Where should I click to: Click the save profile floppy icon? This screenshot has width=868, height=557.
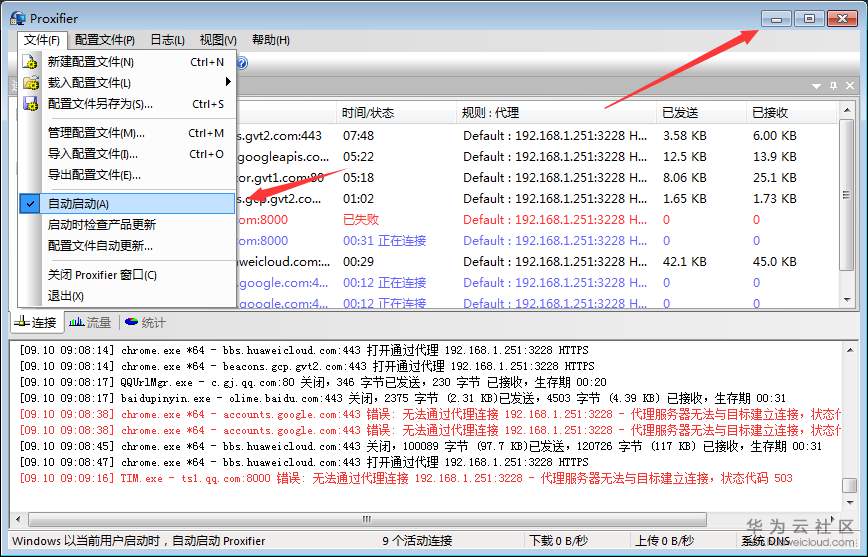coord(31,104)
